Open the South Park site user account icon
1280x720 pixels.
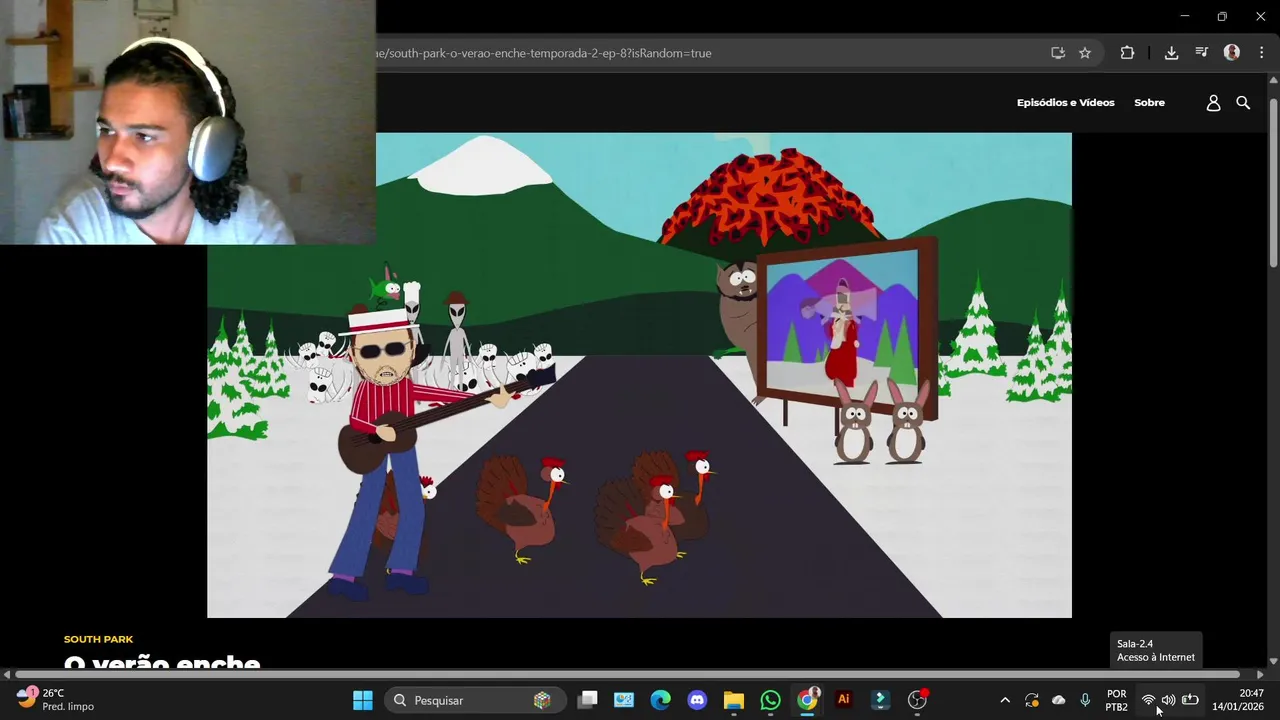(x=1213, y=102)
